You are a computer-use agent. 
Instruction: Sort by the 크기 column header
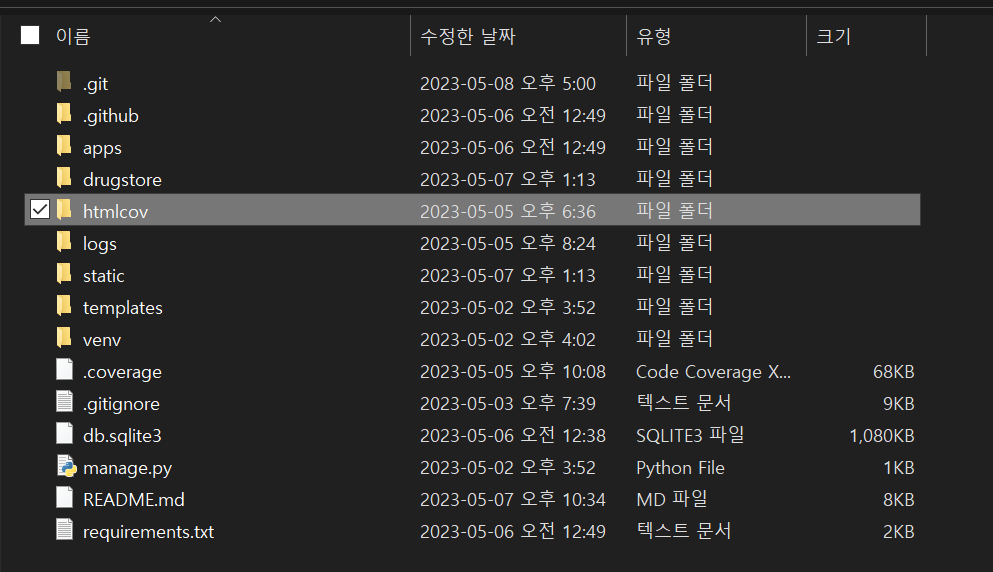pos(833,36)
